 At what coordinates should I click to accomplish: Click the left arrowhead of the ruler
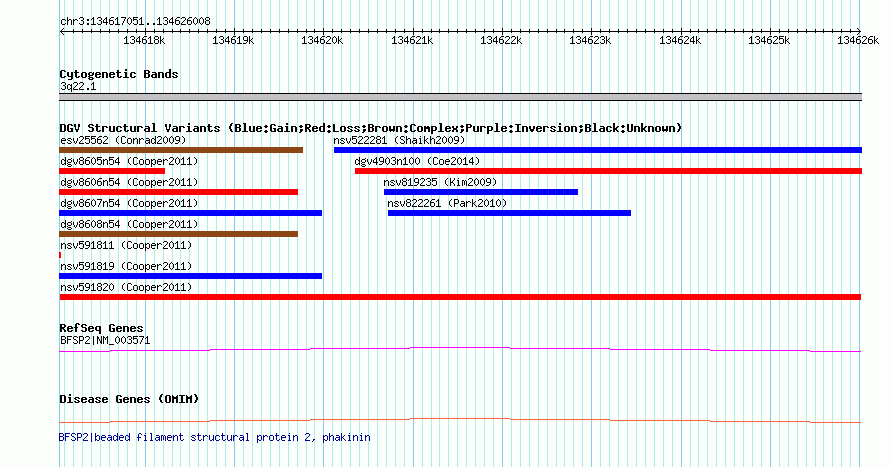tap(62, 32)
